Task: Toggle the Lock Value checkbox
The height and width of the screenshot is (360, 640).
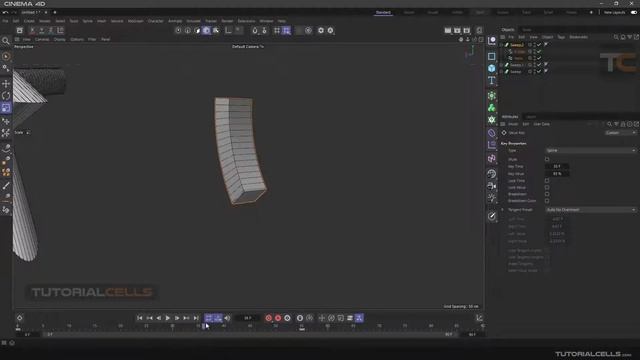Action: pyautogui.click(x=547, y=187)
